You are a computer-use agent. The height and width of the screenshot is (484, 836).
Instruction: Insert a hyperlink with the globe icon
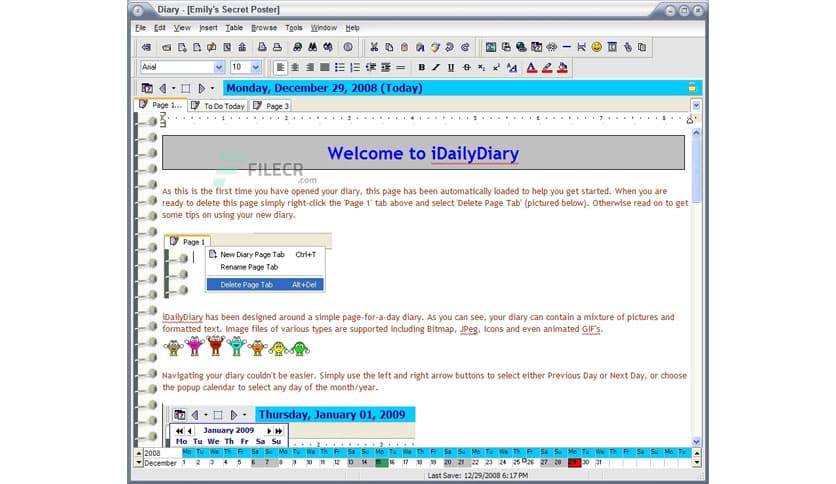pos(521,47)
